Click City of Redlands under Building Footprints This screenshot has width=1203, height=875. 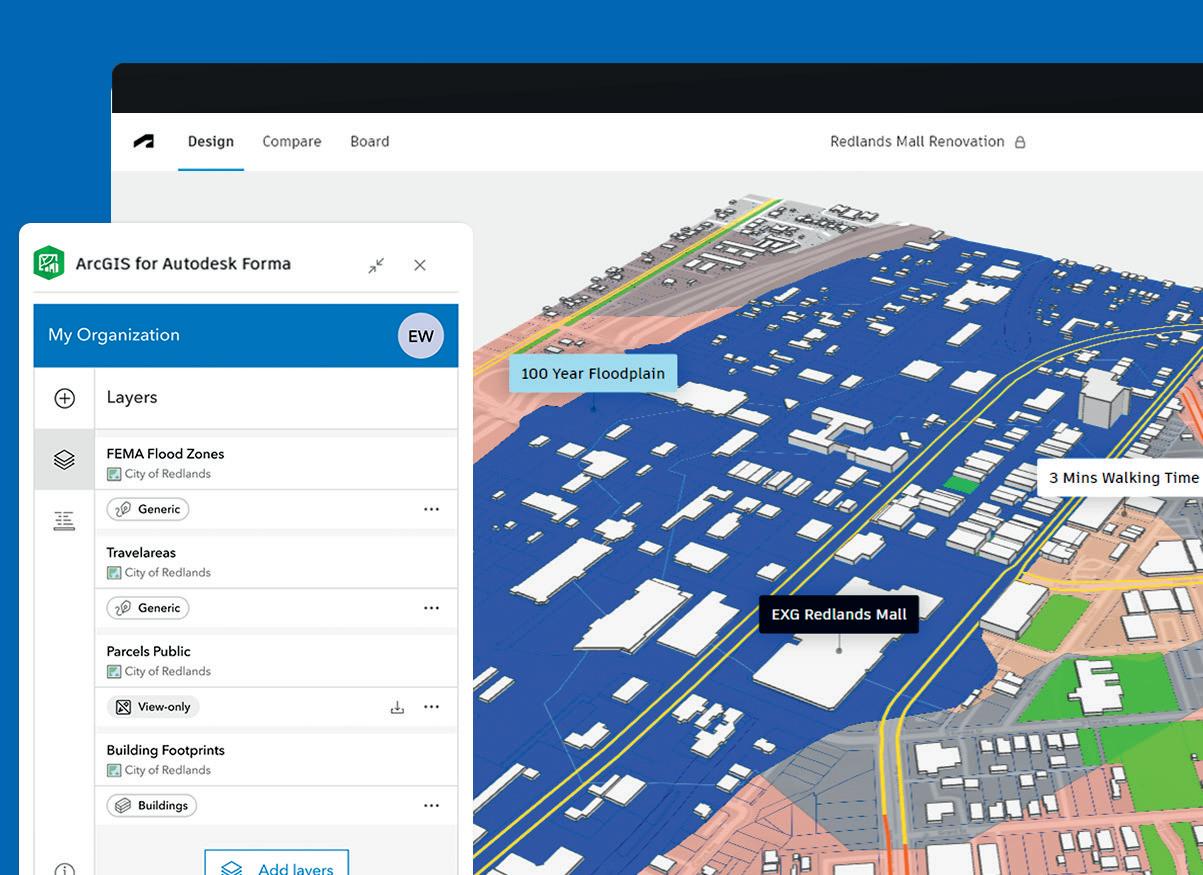(x=167, y=770)
